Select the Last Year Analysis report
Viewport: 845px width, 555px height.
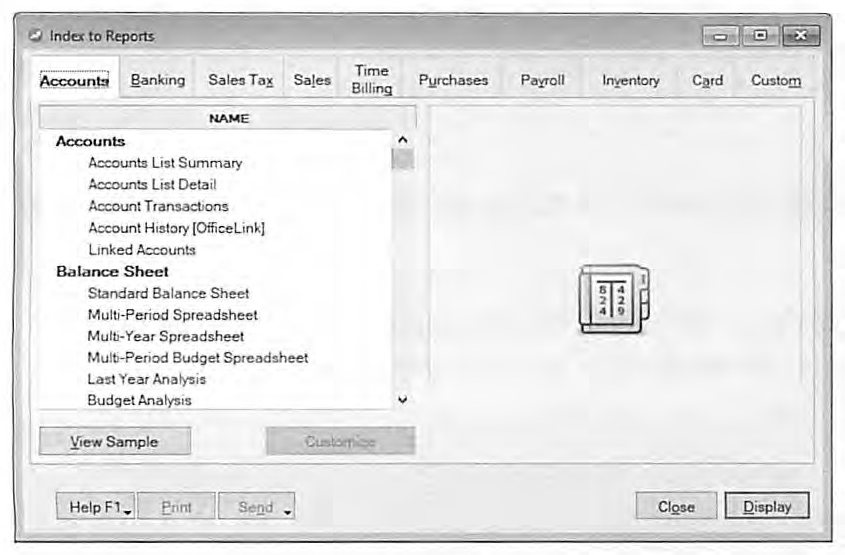pos(147,379)
